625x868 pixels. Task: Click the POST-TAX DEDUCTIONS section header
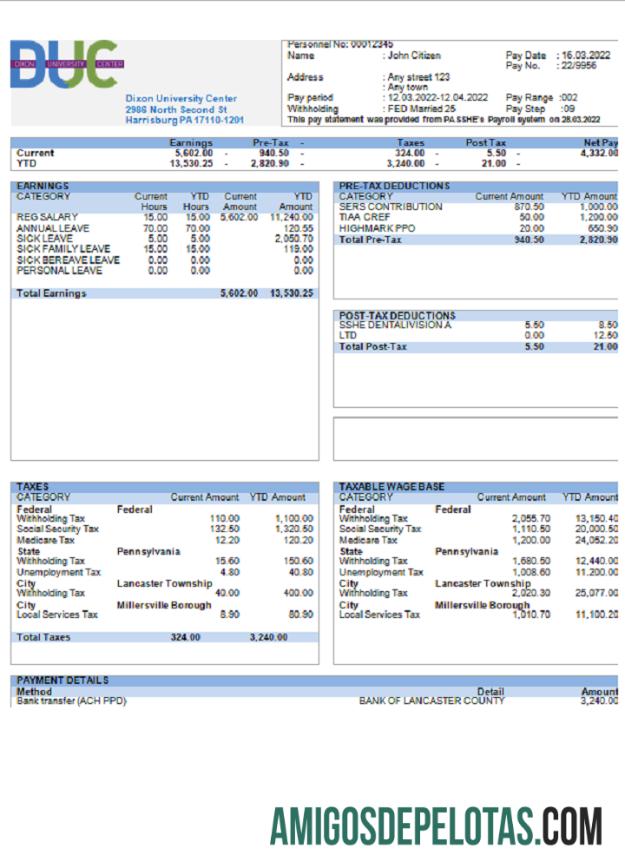tap(397, 315)
